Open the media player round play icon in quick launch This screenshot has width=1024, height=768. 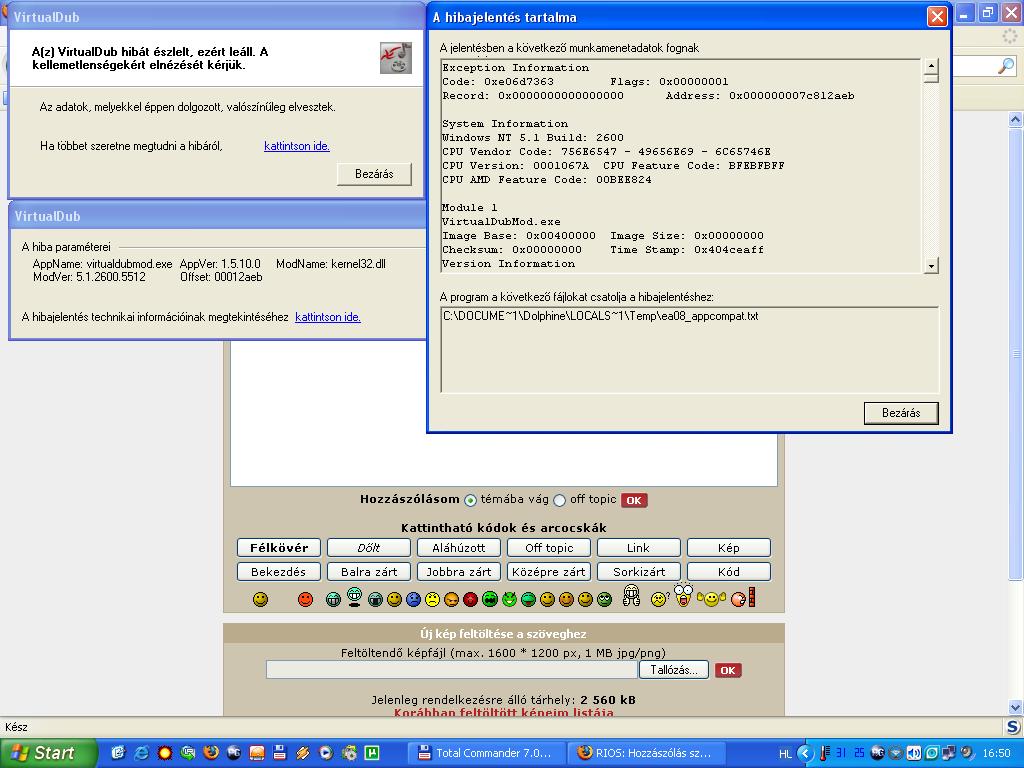325,753
